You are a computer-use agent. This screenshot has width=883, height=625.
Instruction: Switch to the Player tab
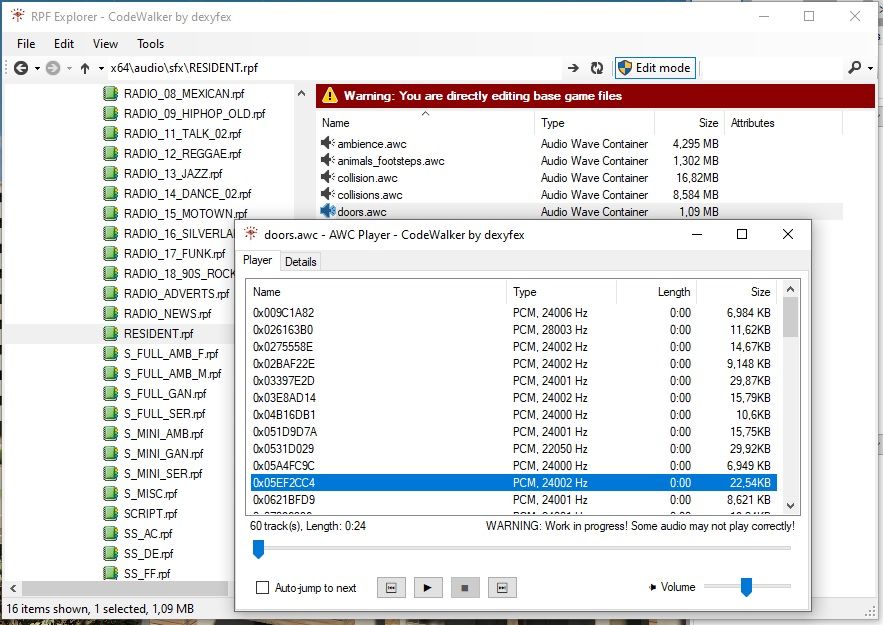pos(257,260)
